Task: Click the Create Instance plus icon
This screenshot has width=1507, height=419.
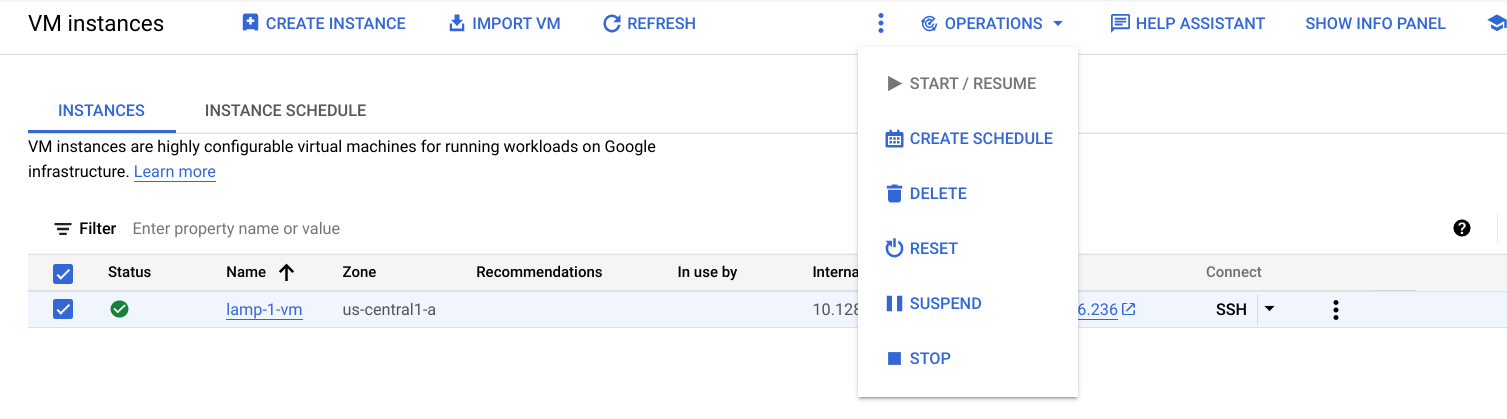Action: pyautogui.click(x=250, y=23)
